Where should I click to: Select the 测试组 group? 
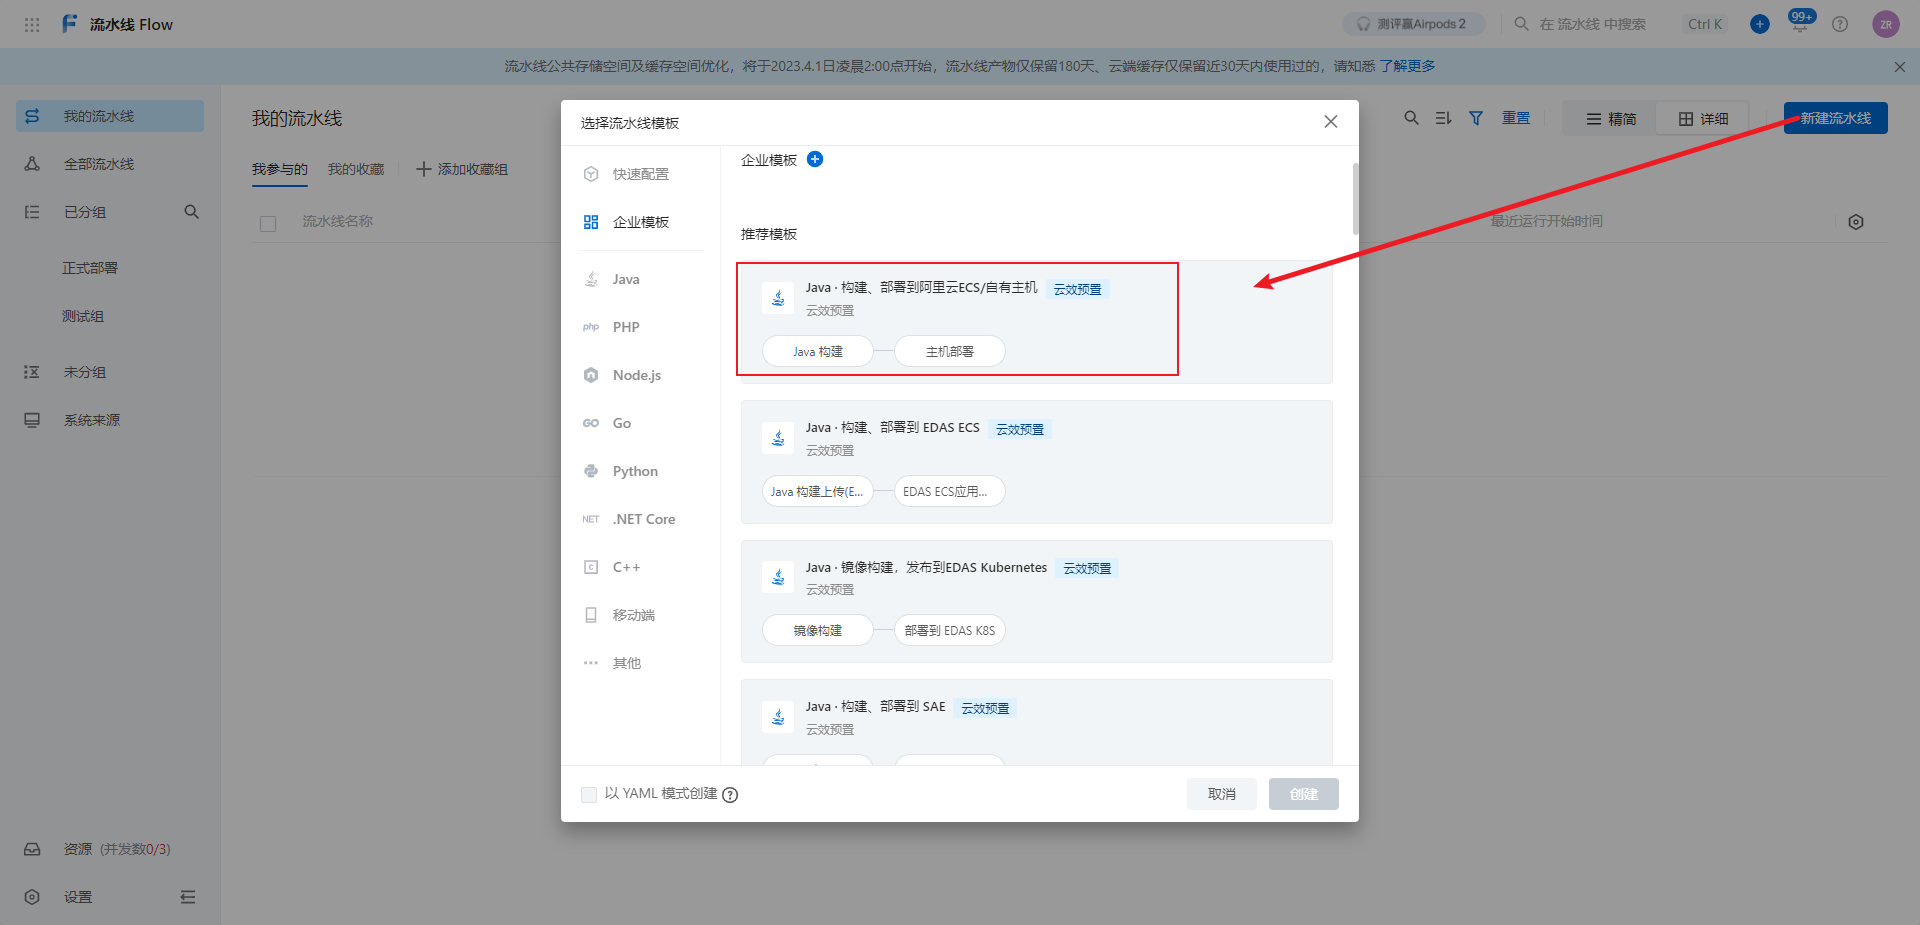tap(83, 316)
